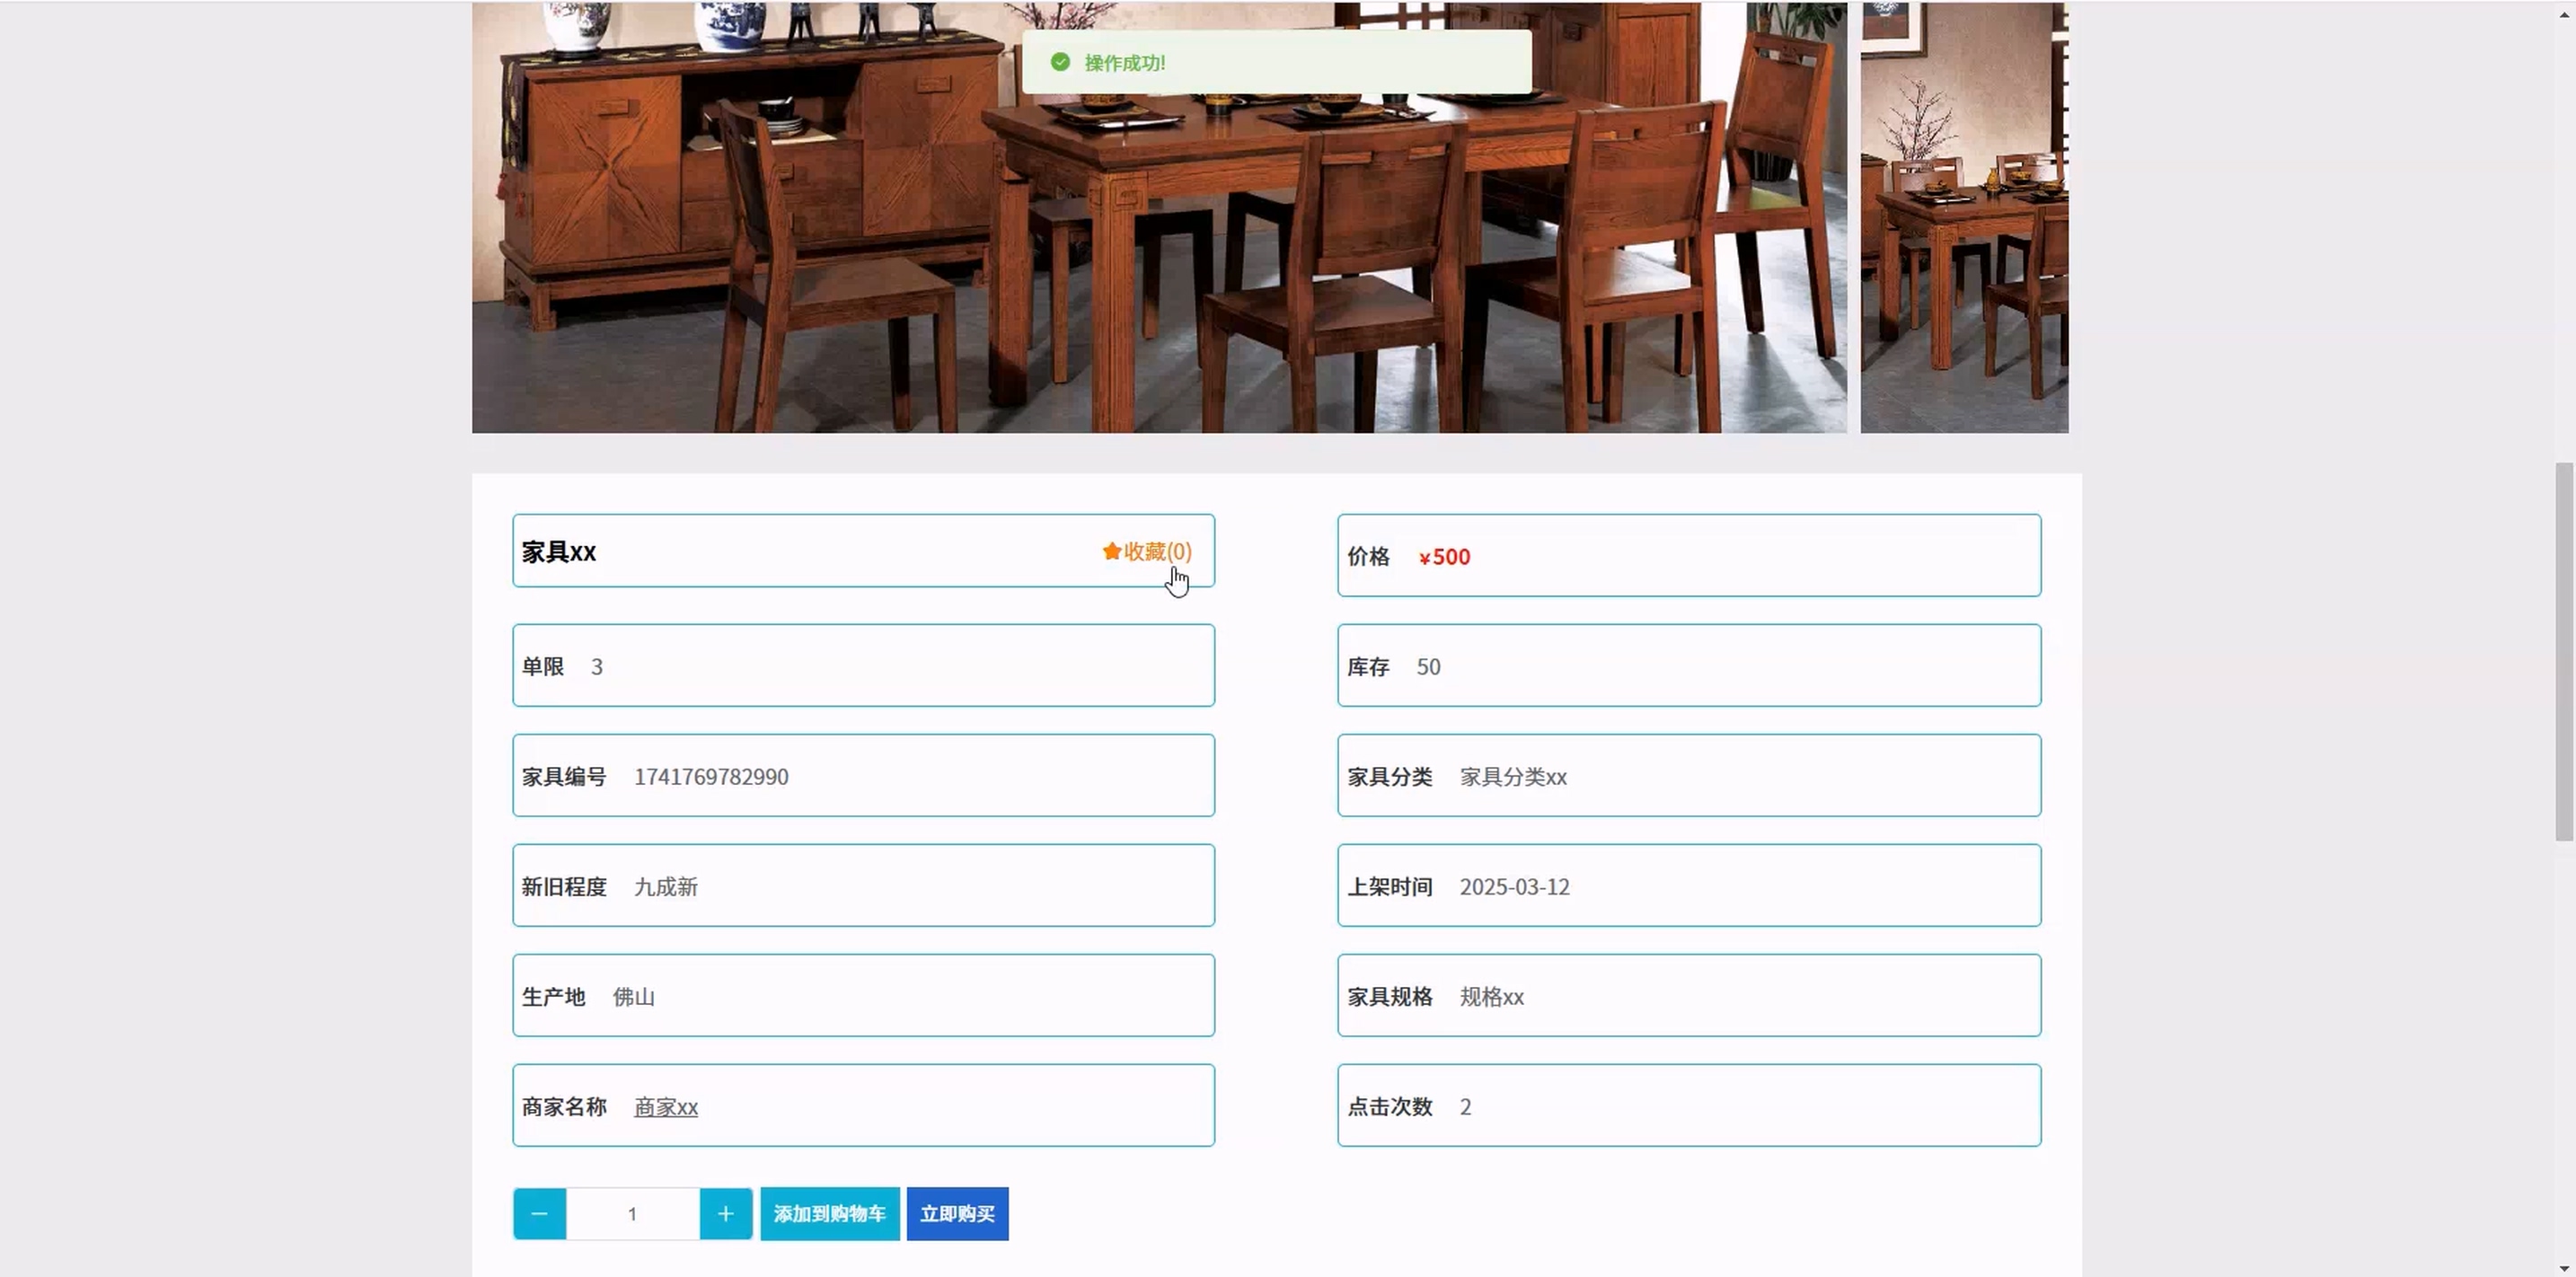Click the 家具xx product title
The height and width of the screenshot is (1277, 2576).
[558, 552]
